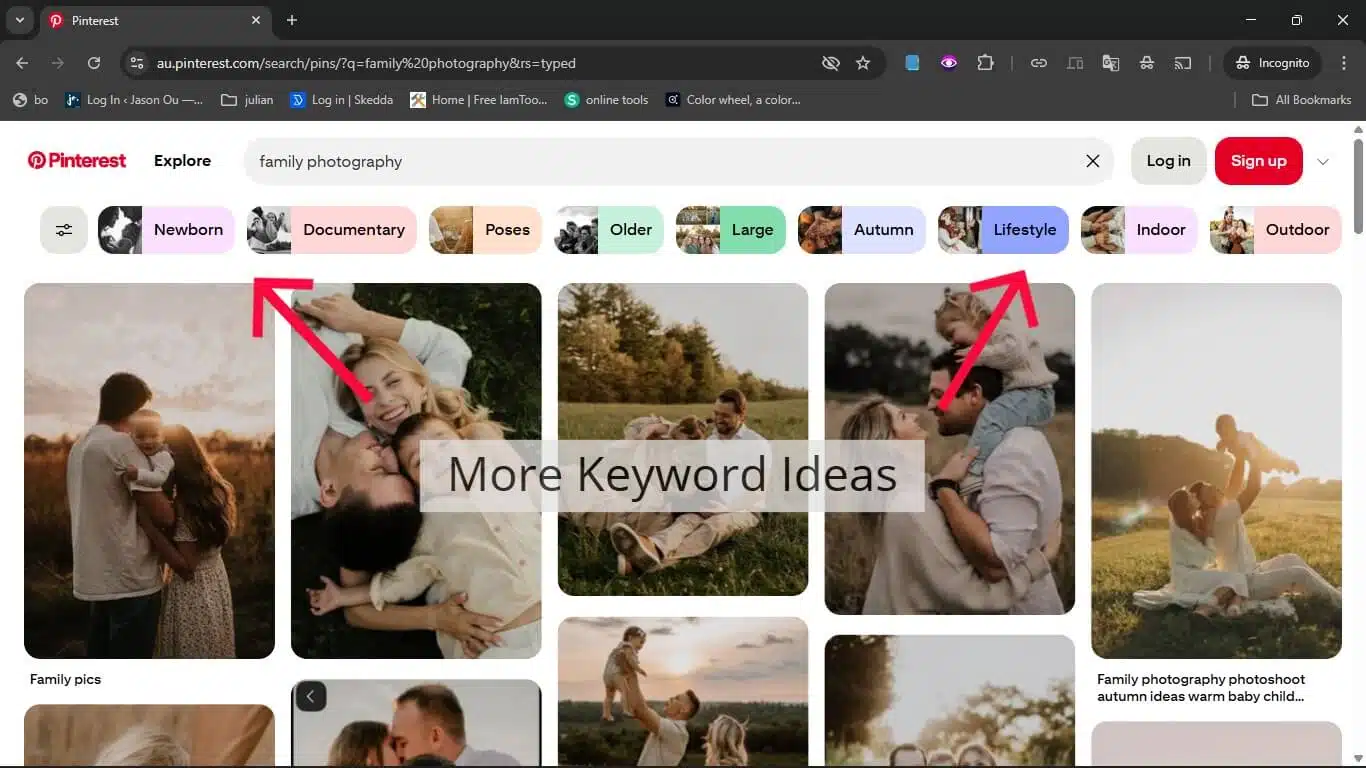Image resolution: width=1366 pixels, height=768 pixels.
Task: Expand the chevron next to Sign up
Action: 1323,161
